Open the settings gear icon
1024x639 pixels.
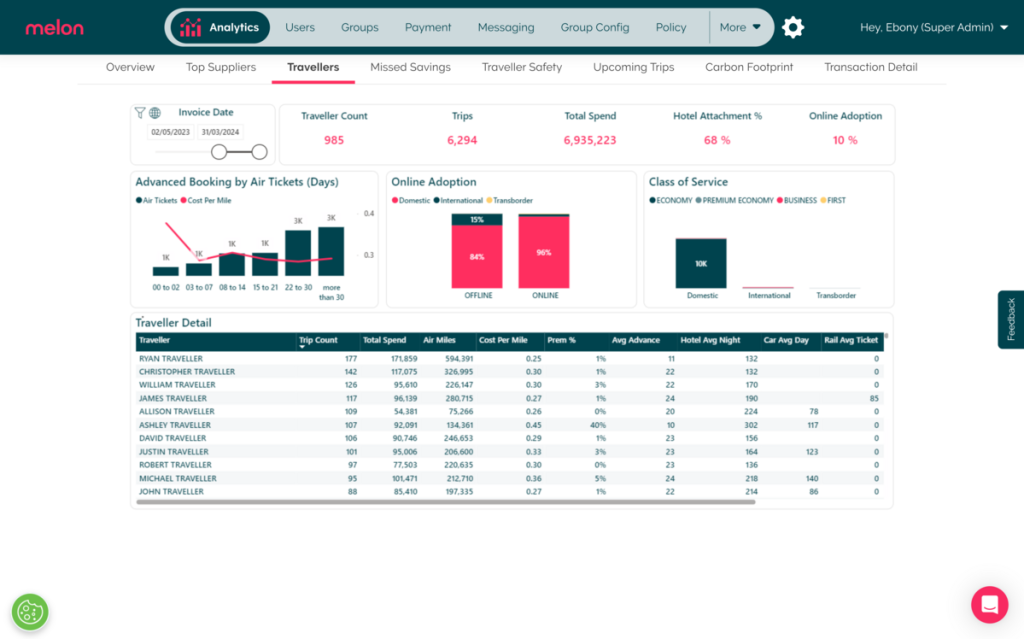tap(793, 27)
